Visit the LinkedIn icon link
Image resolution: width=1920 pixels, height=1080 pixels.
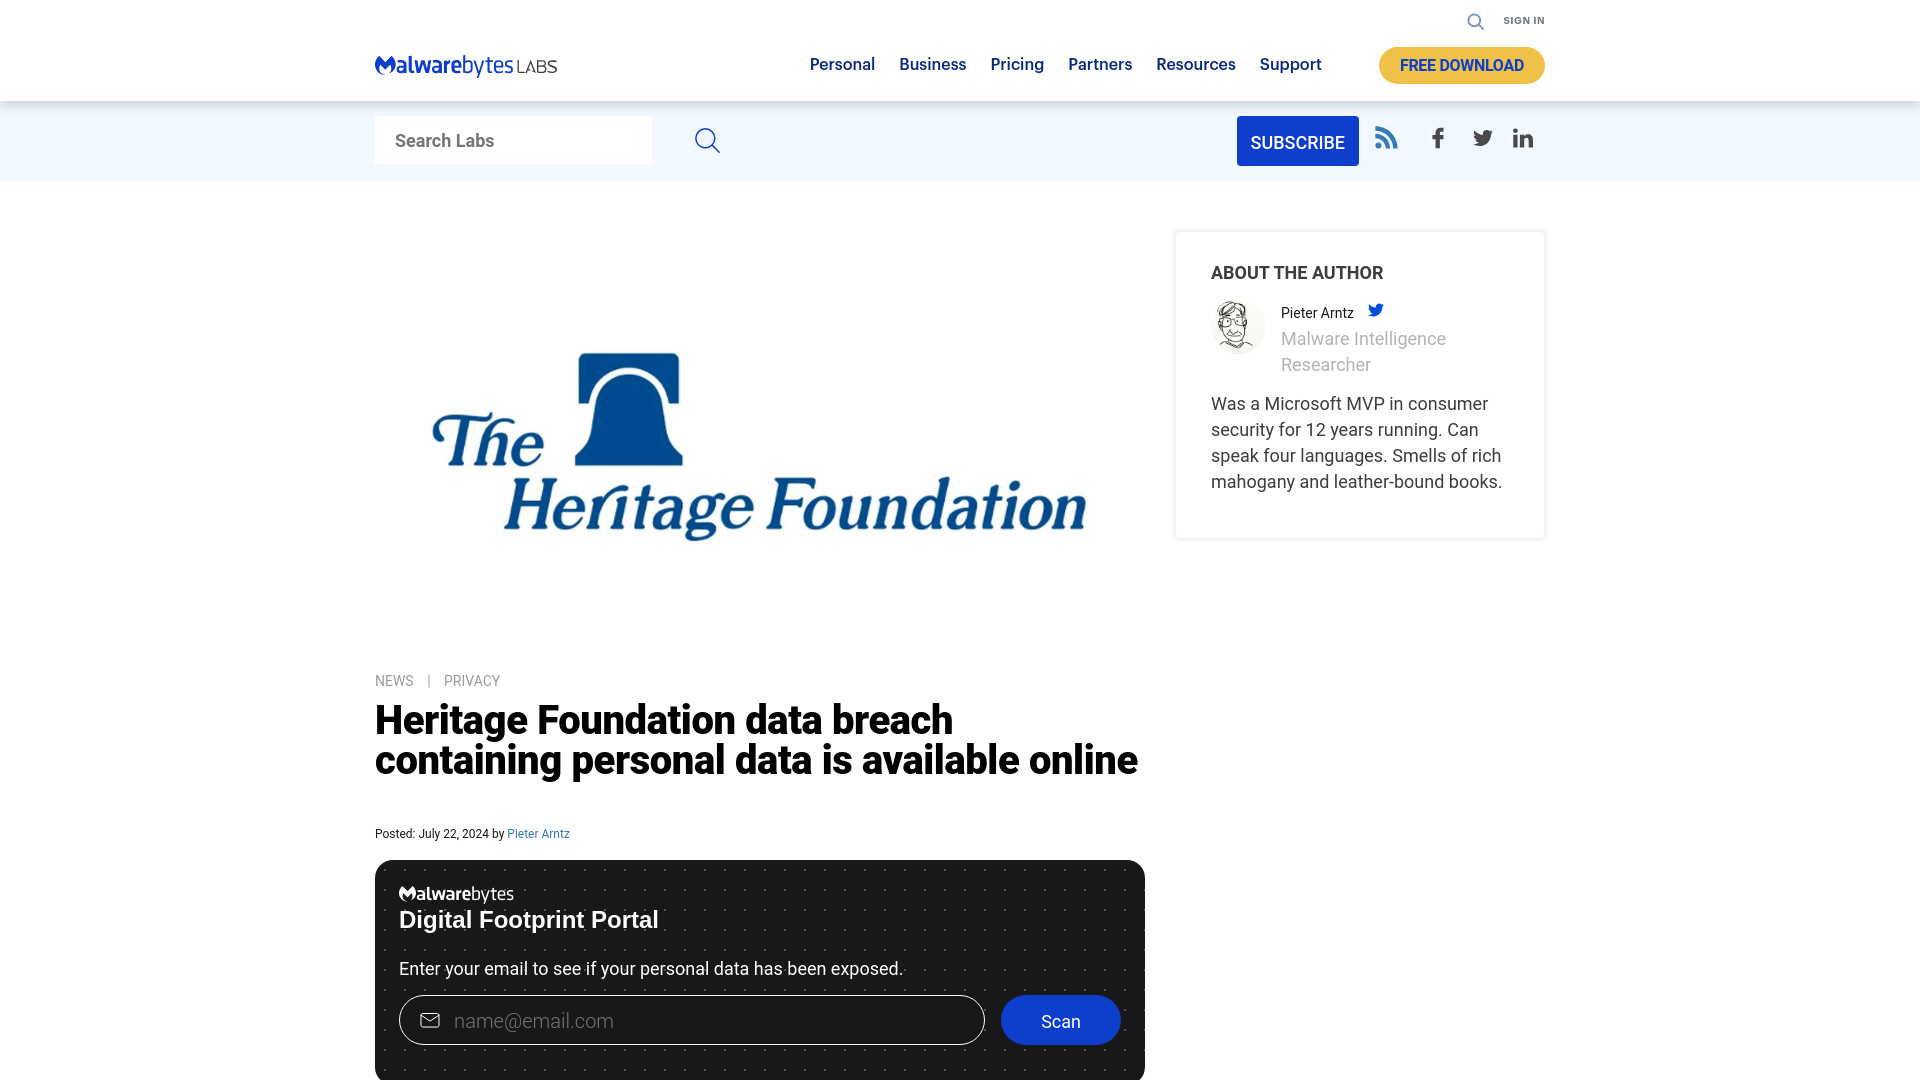[x=1523, y=138]
